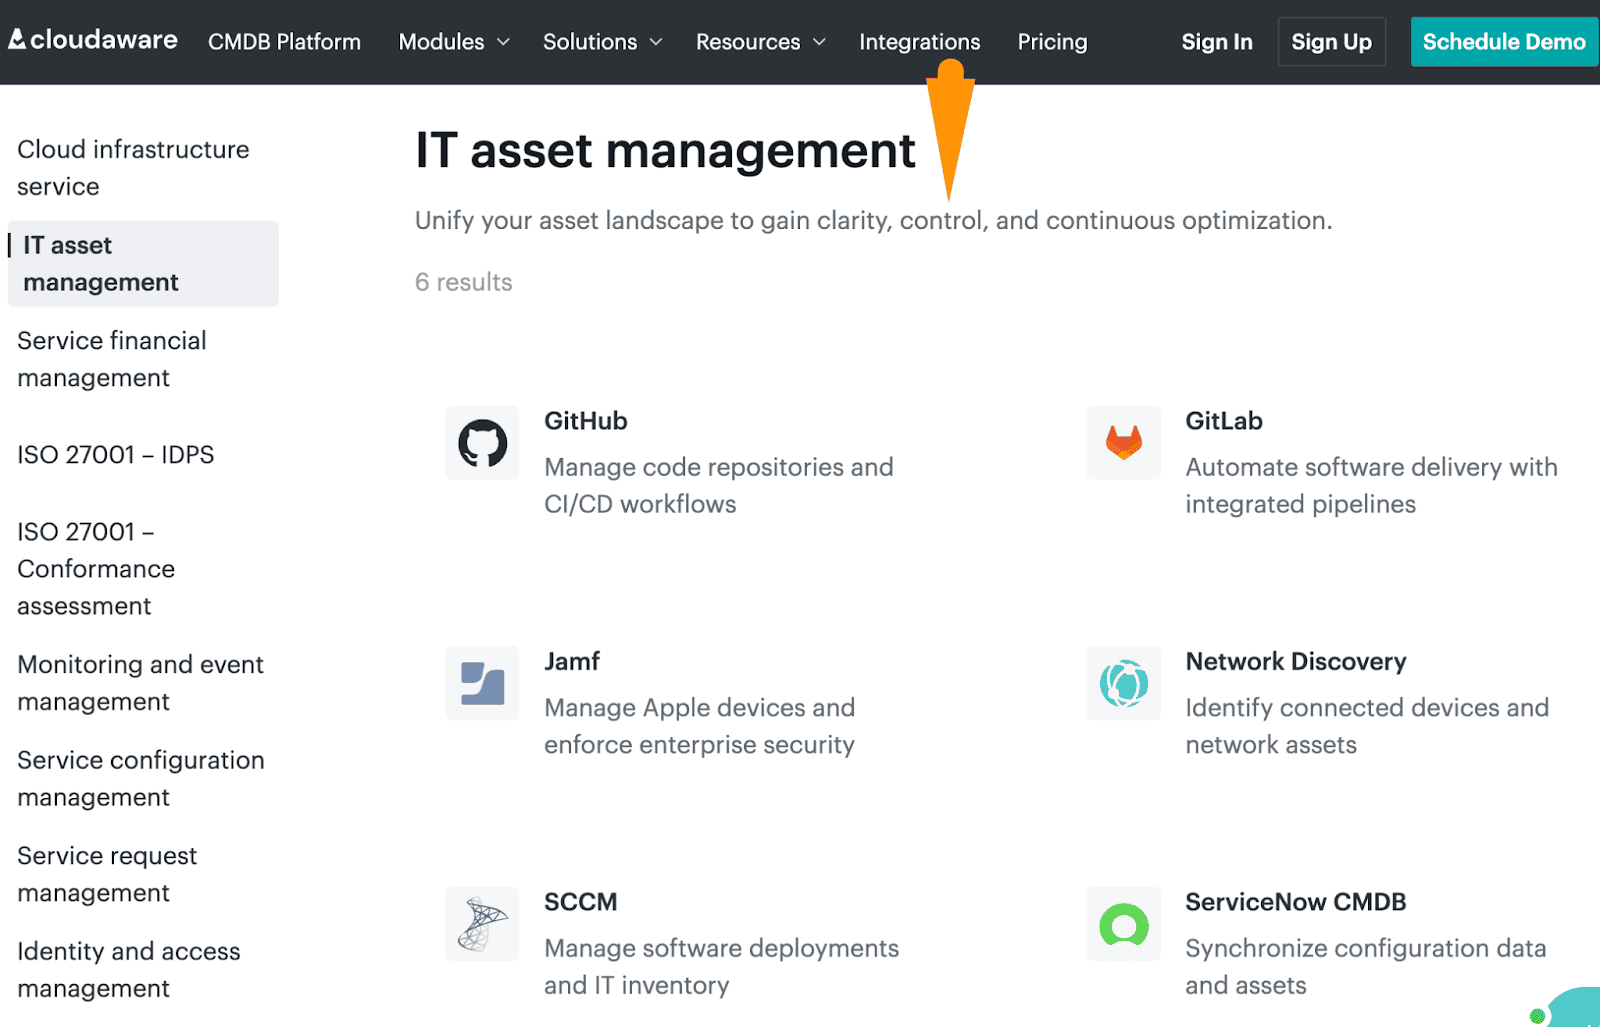The image size is (1600, 1027).
Task: Navigate to the Pricing page
Action: (x=1051, y=41)
